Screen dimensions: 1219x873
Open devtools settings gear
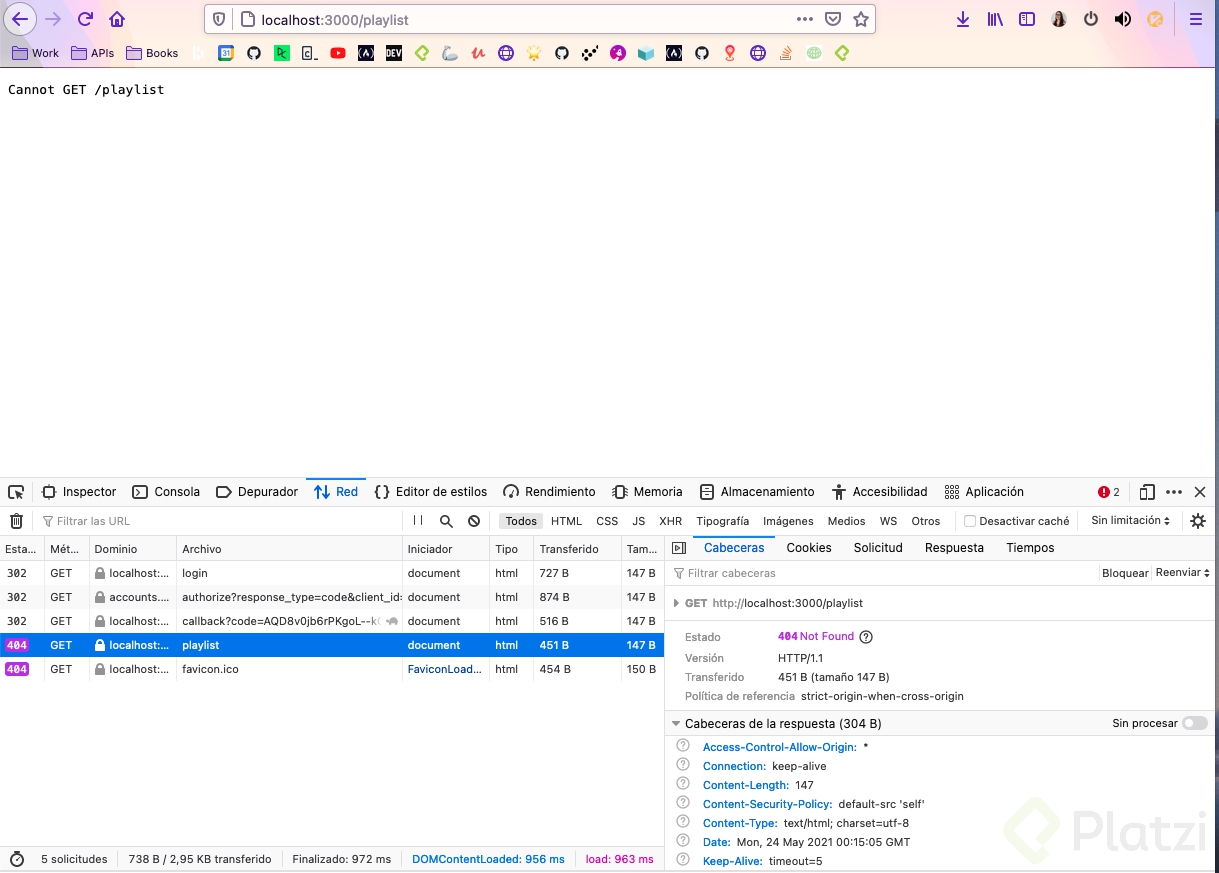pos(1197,521)
